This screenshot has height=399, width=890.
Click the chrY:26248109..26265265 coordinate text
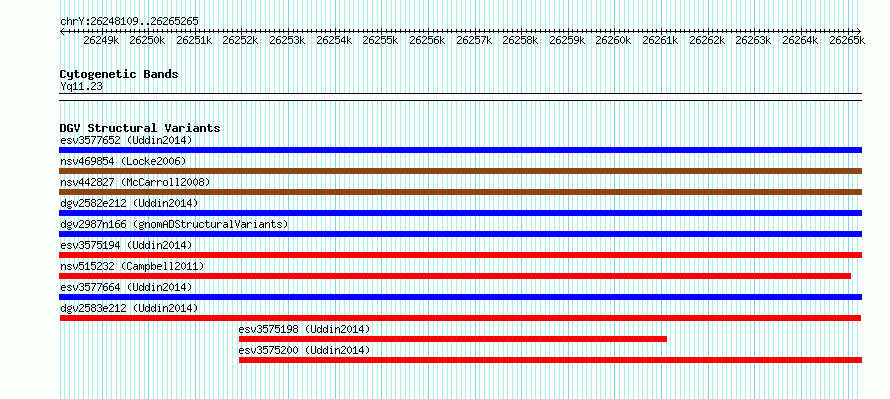tap(129, 22)
